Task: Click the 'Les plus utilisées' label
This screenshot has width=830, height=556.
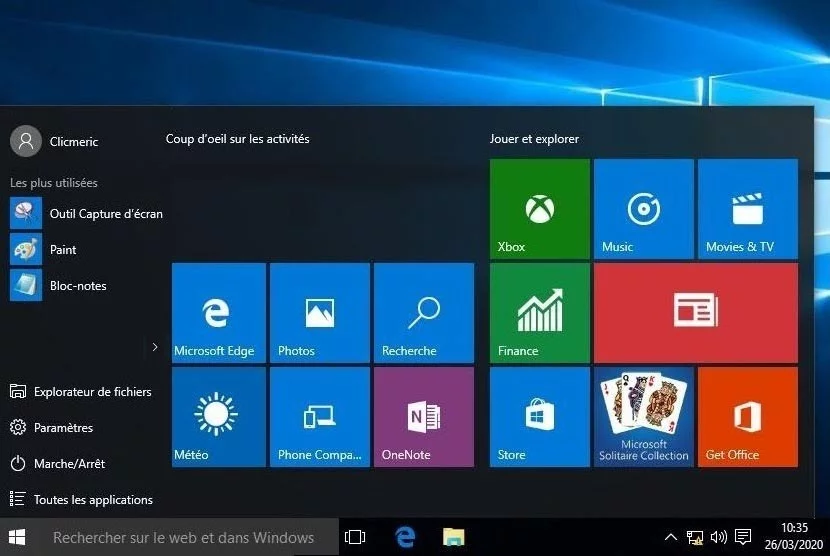Action: [53, 183]
